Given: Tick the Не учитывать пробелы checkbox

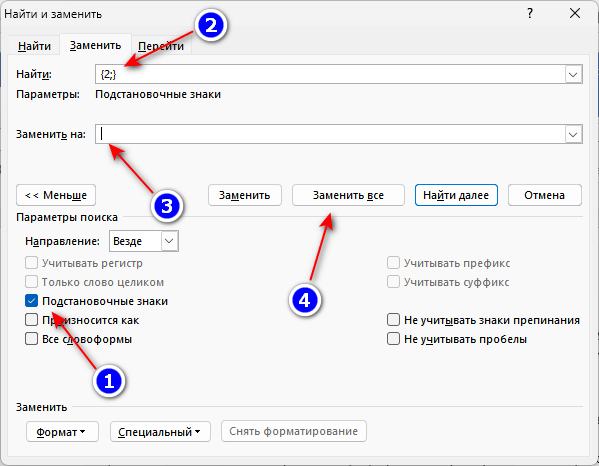Looking at the screenshot, I should (x=393, y=339).
